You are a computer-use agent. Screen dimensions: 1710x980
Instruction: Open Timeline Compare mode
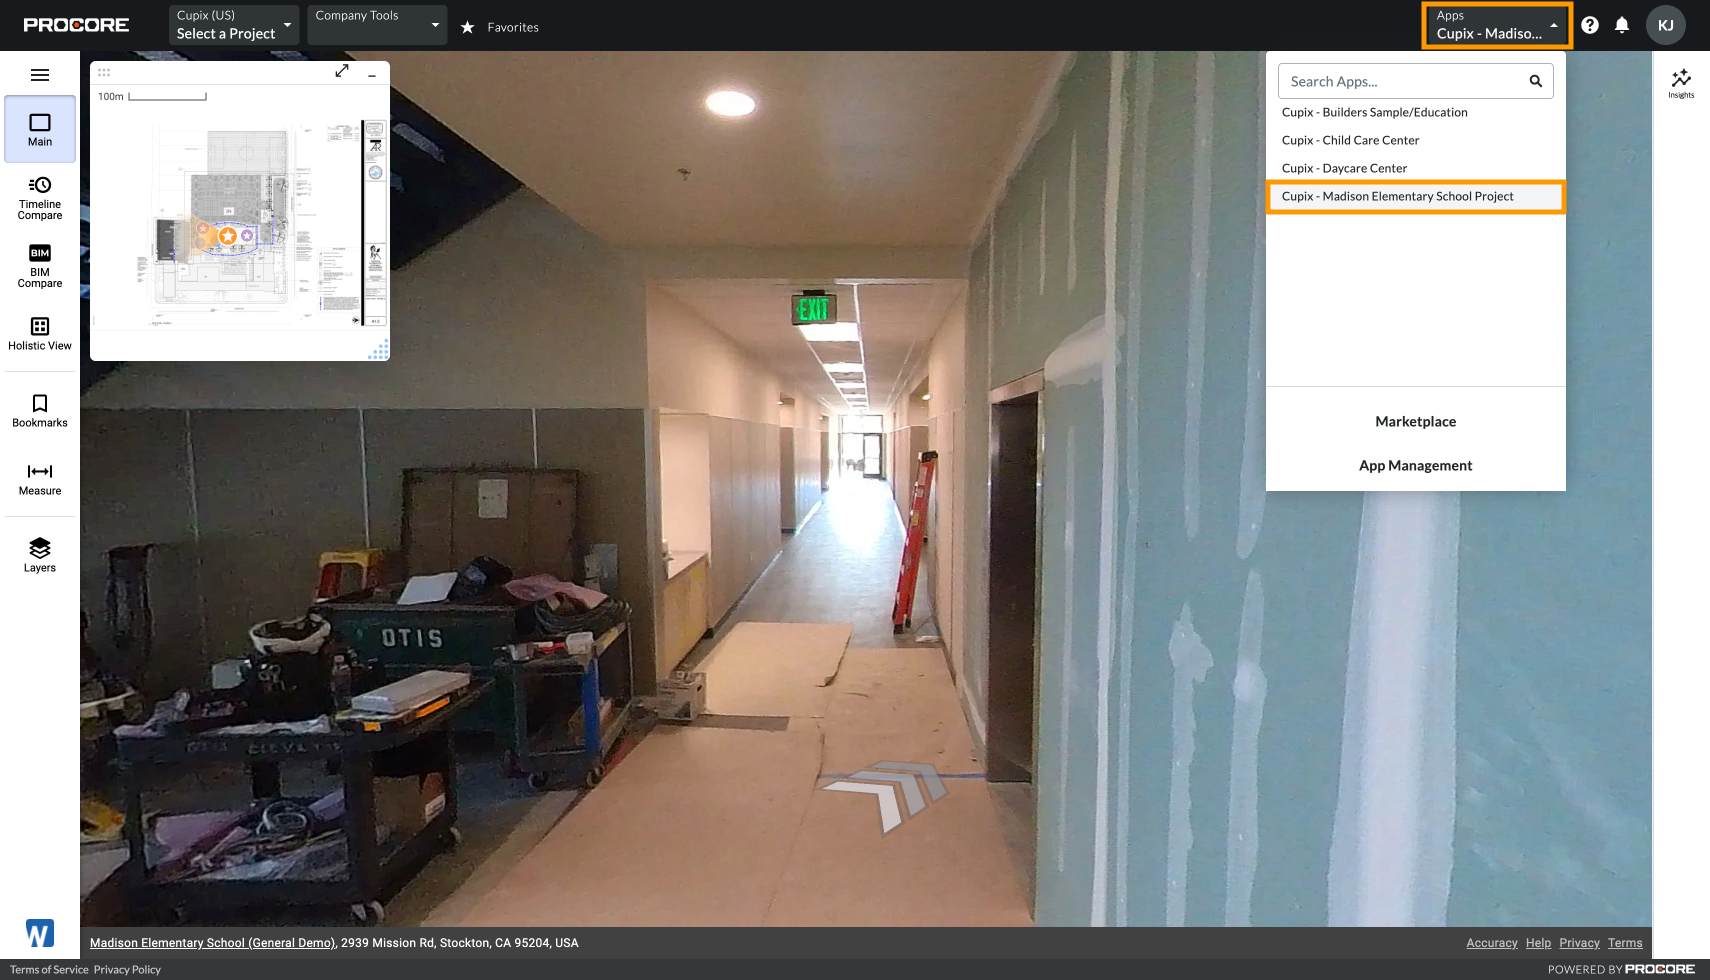point(40,198)
